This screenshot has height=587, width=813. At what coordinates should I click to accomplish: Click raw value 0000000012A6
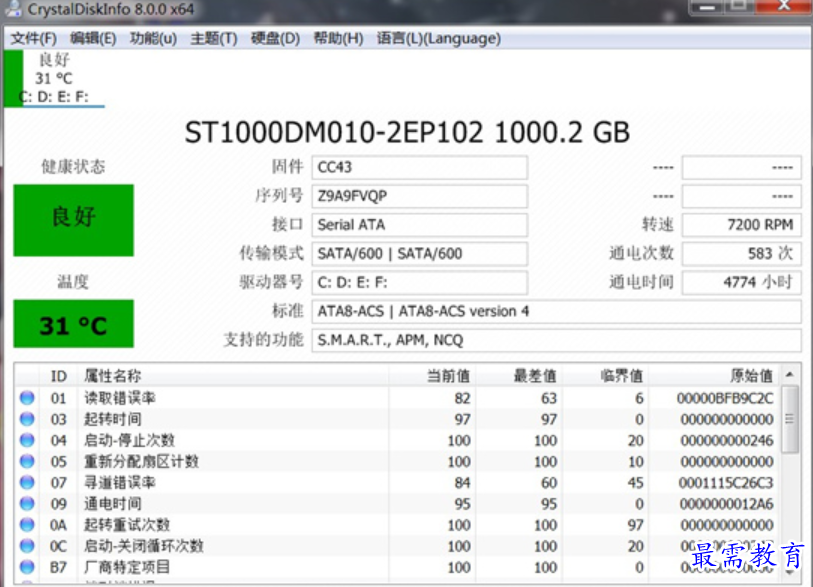pyautogui.click(x=726, y=504)
